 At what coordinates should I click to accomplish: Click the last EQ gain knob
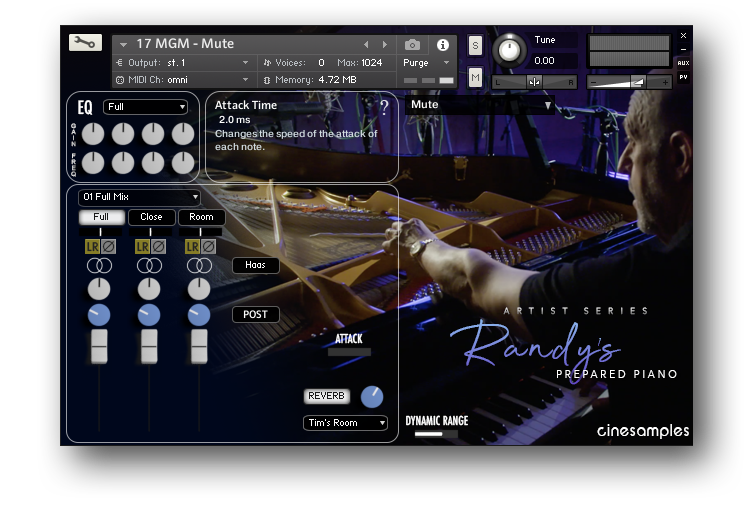click(183, 134)
